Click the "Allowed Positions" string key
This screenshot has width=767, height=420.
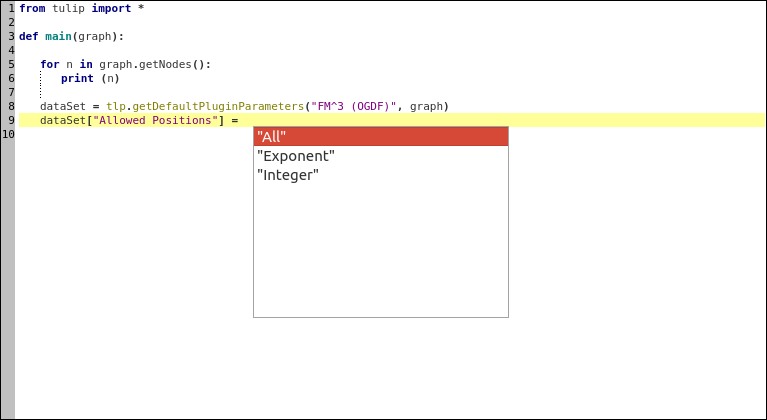point(155,120)
